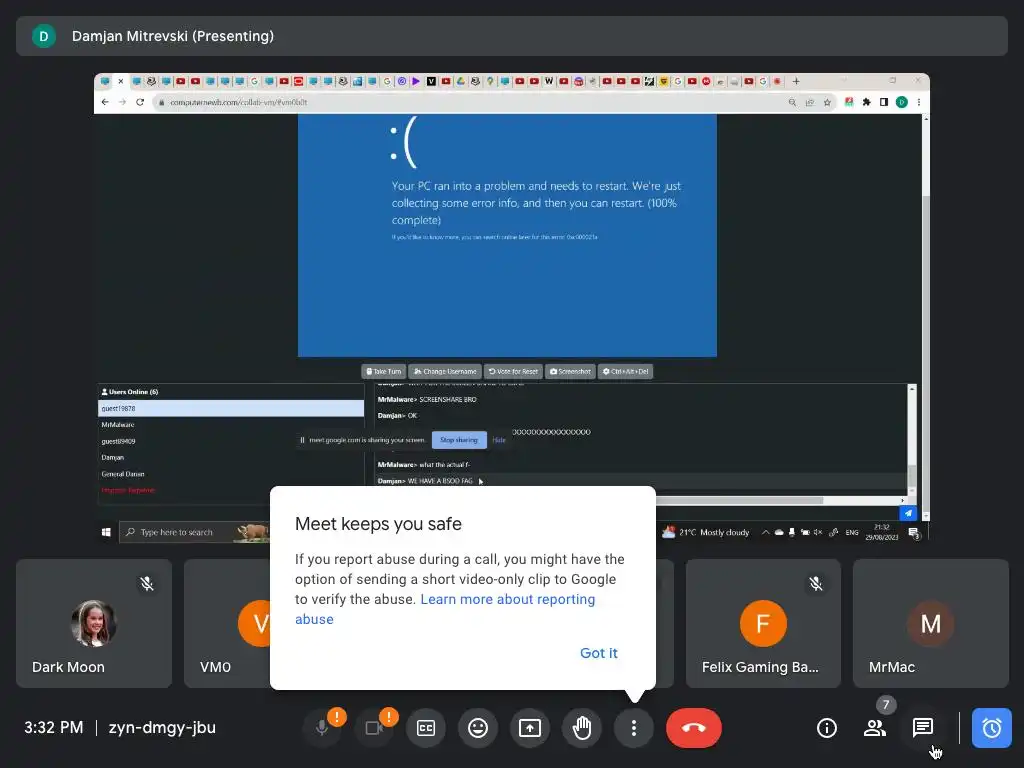Click bookmark star in shared browser
Viewport: 1024px width, 768px height.
(827, 102)
